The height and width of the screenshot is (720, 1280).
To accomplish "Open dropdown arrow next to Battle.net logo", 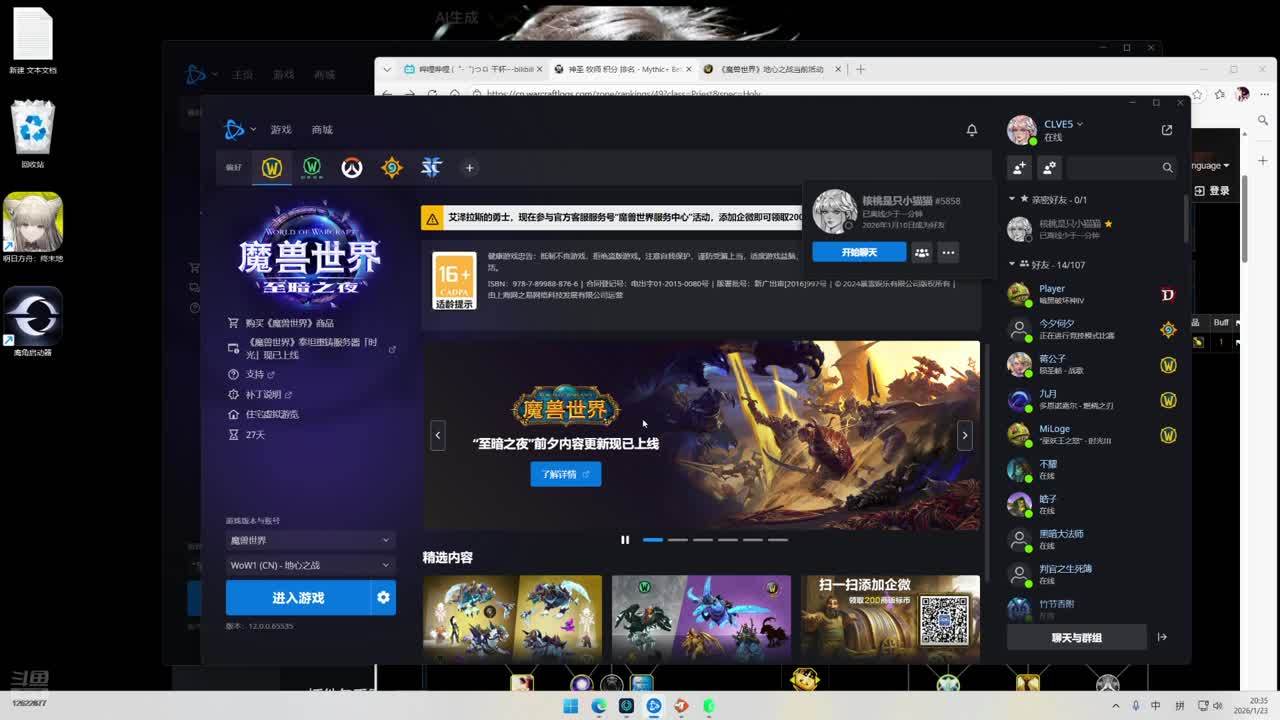I will [253, 130].
